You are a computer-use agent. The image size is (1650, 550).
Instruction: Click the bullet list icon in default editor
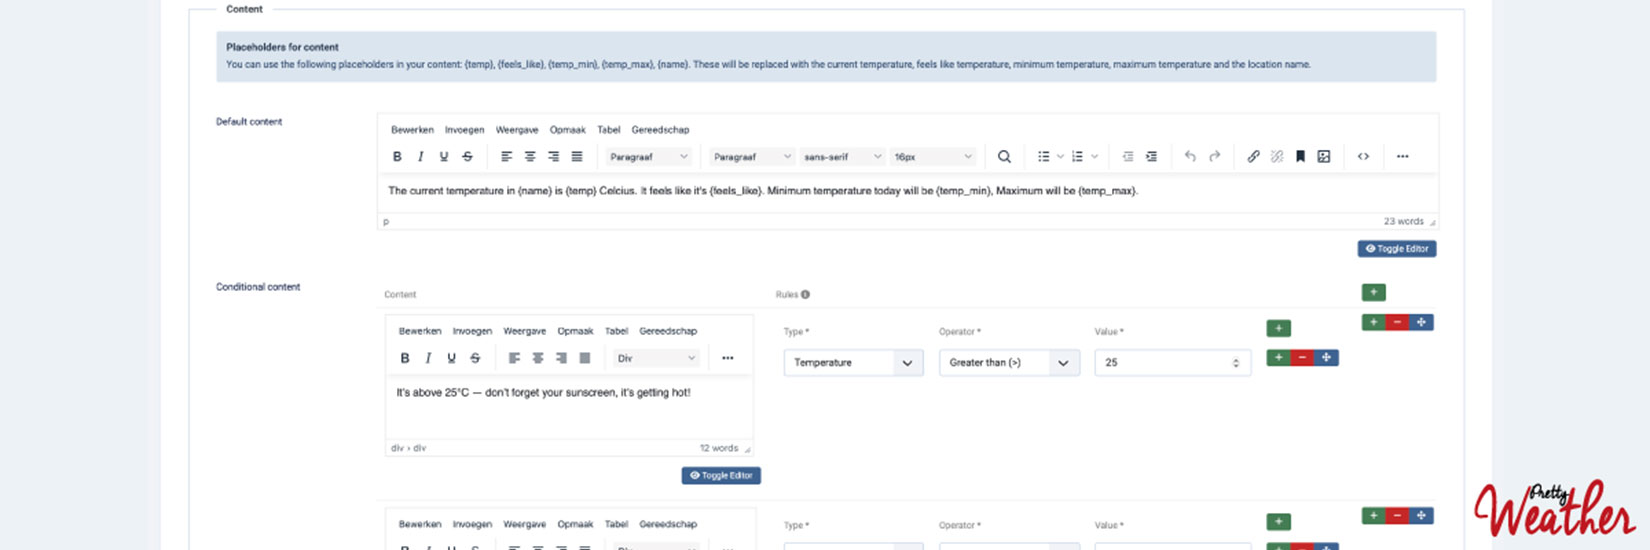pyautogui.click(x=1043, y=157)
